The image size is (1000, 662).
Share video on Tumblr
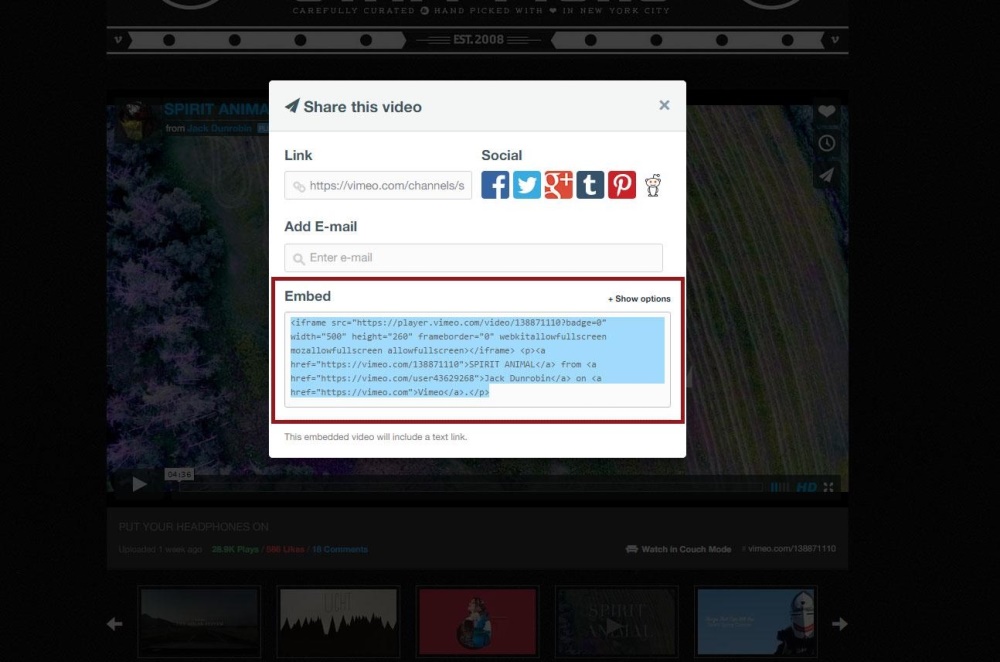pos(590,185)
